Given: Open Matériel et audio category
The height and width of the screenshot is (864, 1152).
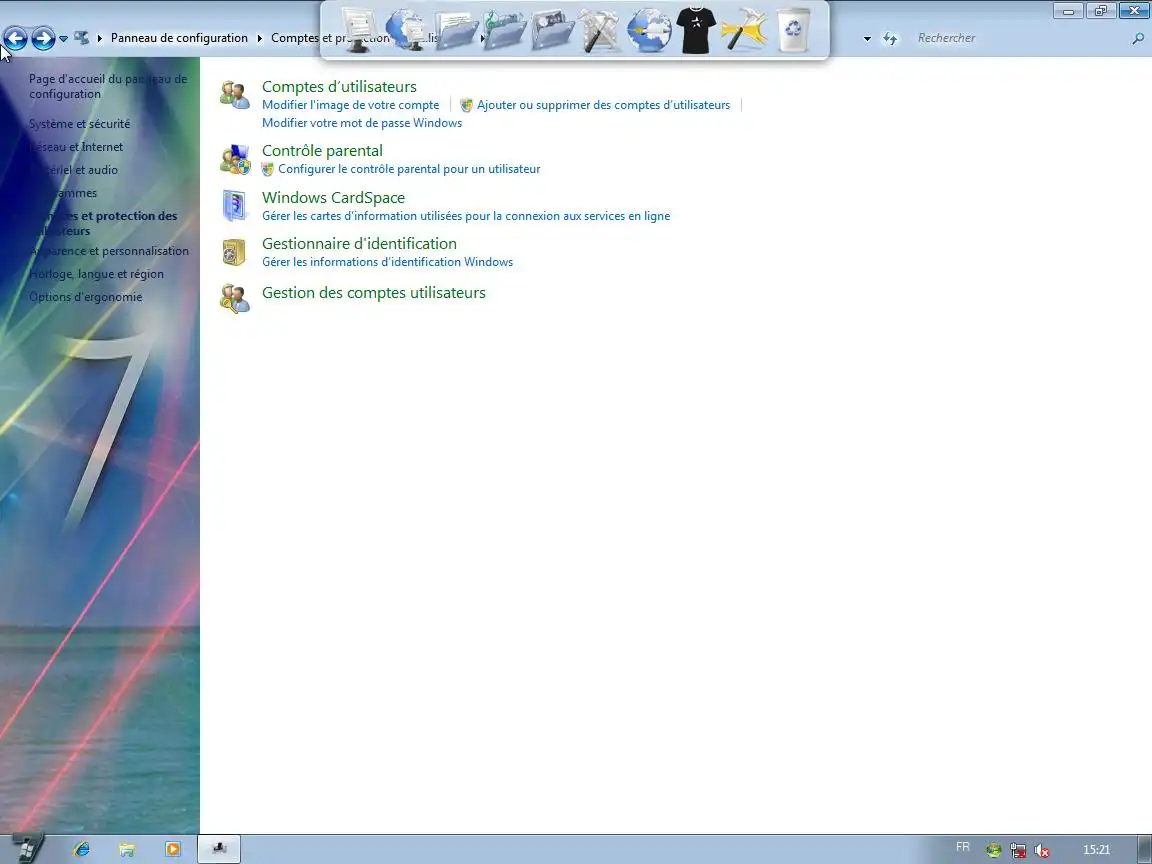Looking at the screenshot, I should coord(73,170).
